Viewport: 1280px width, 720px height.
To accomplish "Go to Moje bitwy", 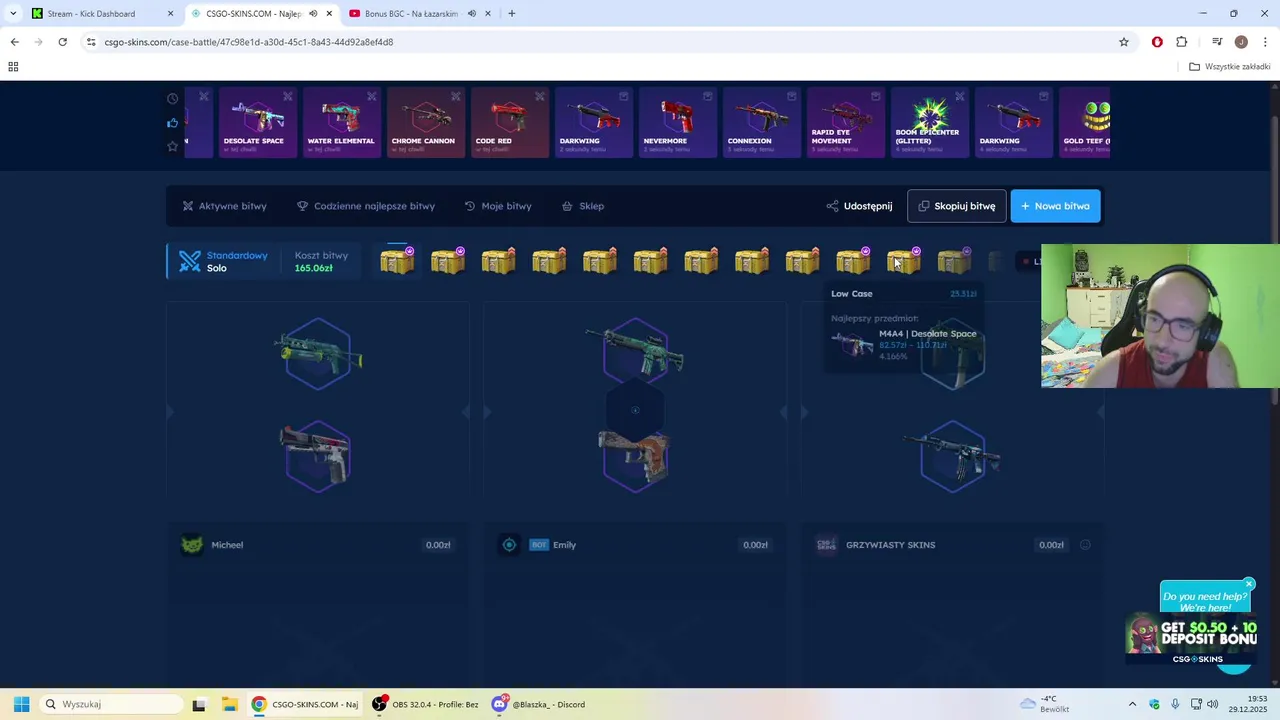I will pos(498,206).
